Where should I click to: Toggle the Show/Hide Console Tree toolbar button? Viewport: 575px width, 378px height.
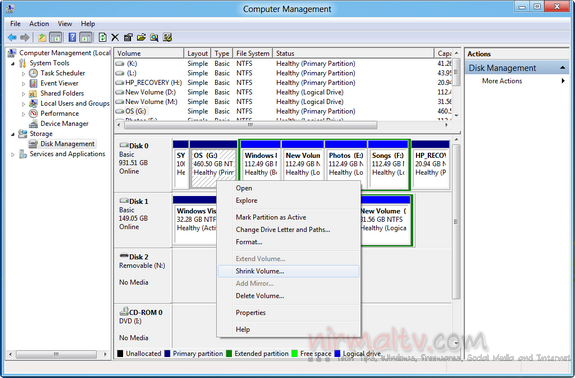[55, 37]
